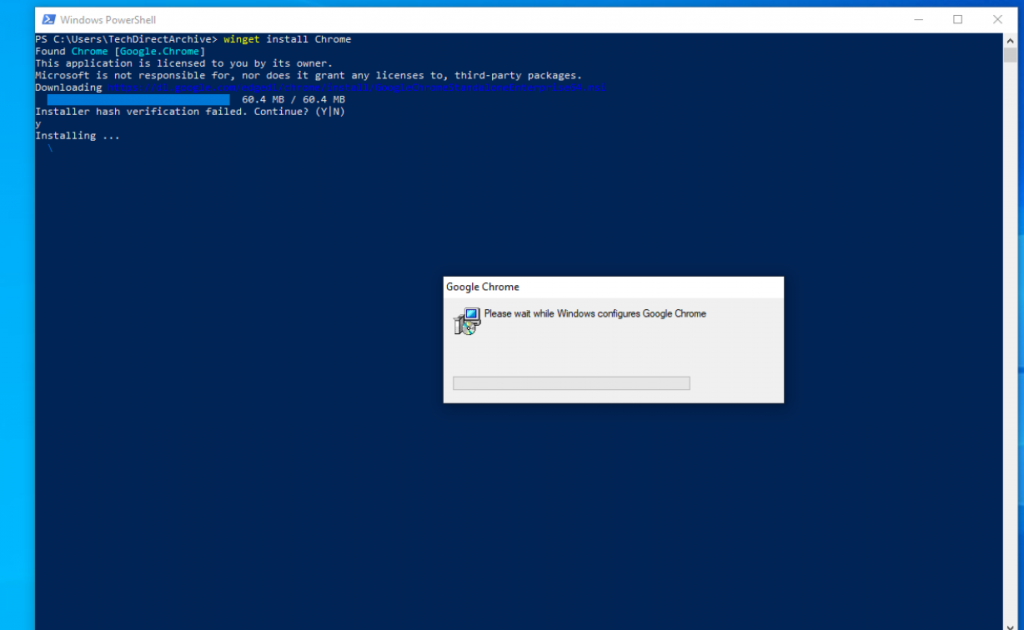Minimize the Windows PowerShell window
This screenshot has width=1024, height=630.
[918, 19]
